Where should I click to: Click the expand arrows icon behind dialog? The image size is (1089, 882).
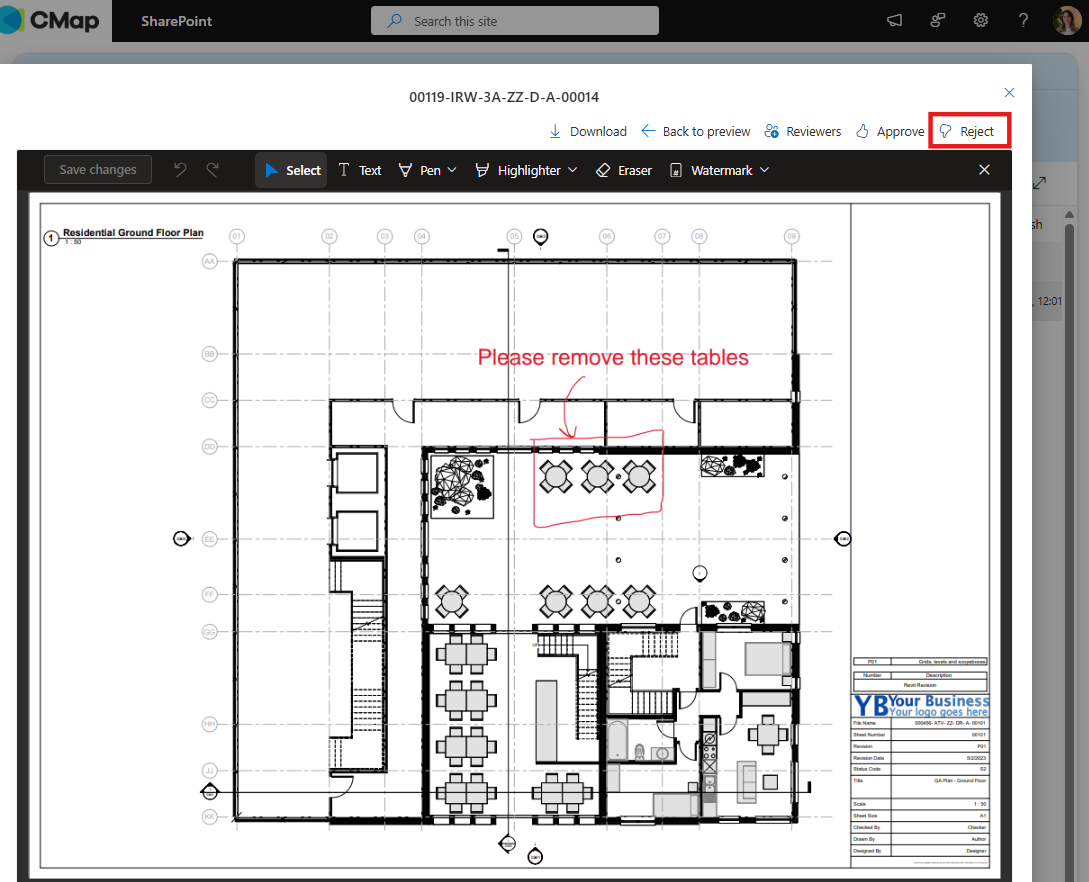pyautogui.click(x=1040, y=183)
